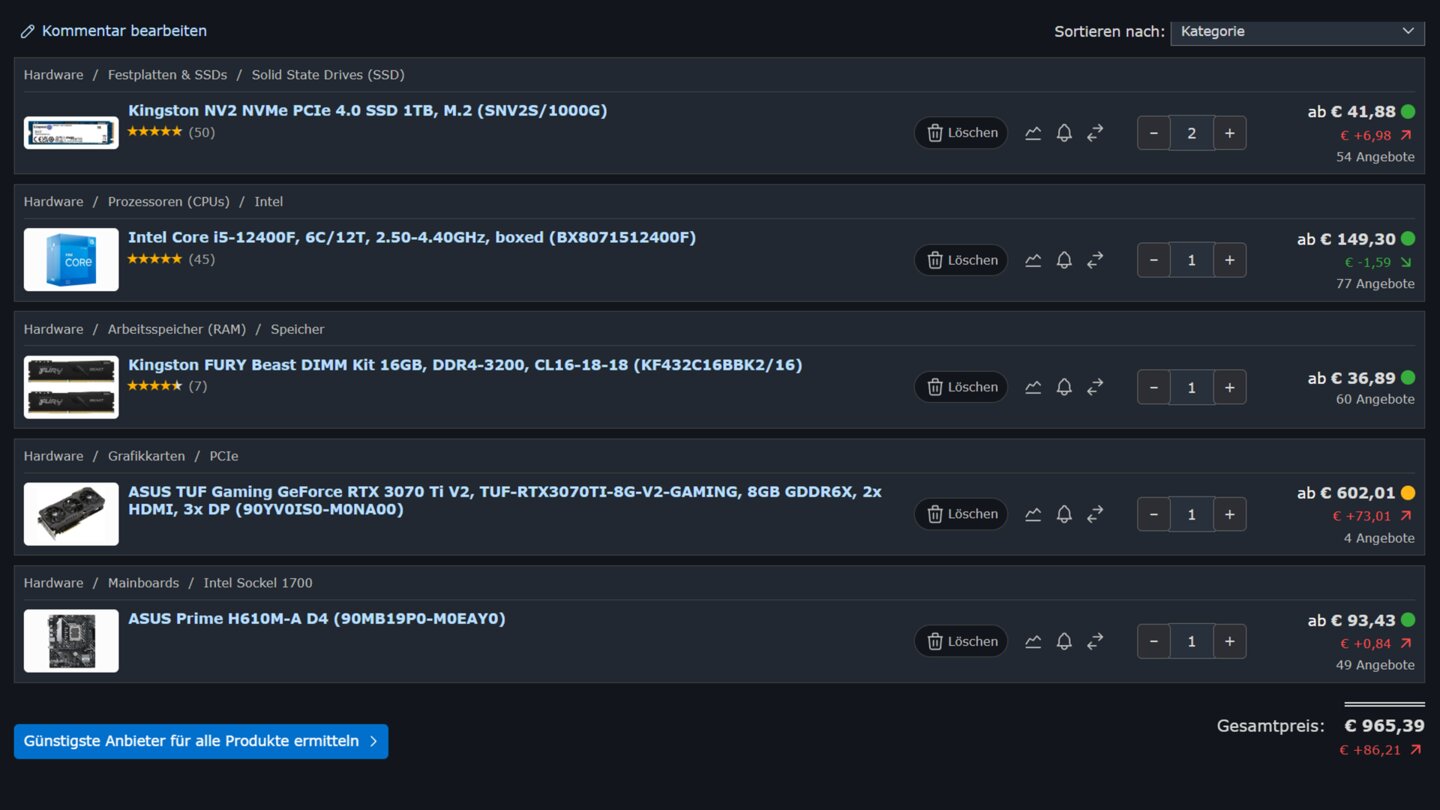This screenshot has height=810, width=1440.
Task: Open price history chart for Kingston NV2 SSD
Action: (x=1033, y=133)
